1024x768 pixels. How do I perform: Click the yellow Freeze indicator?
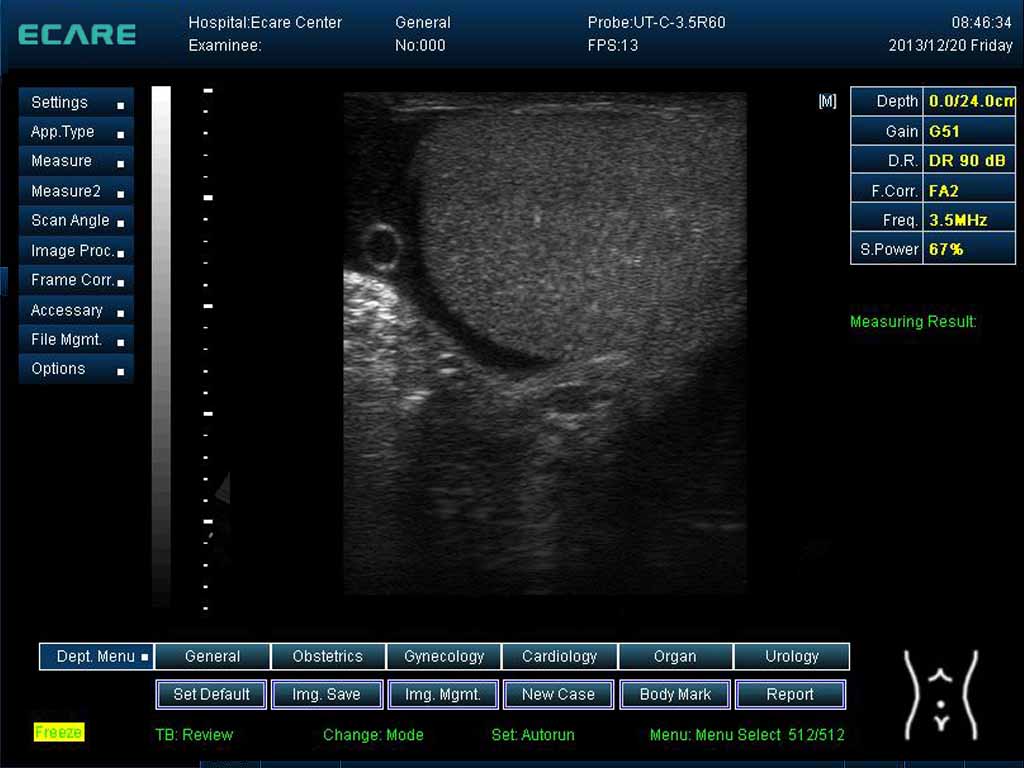(58, 732)
